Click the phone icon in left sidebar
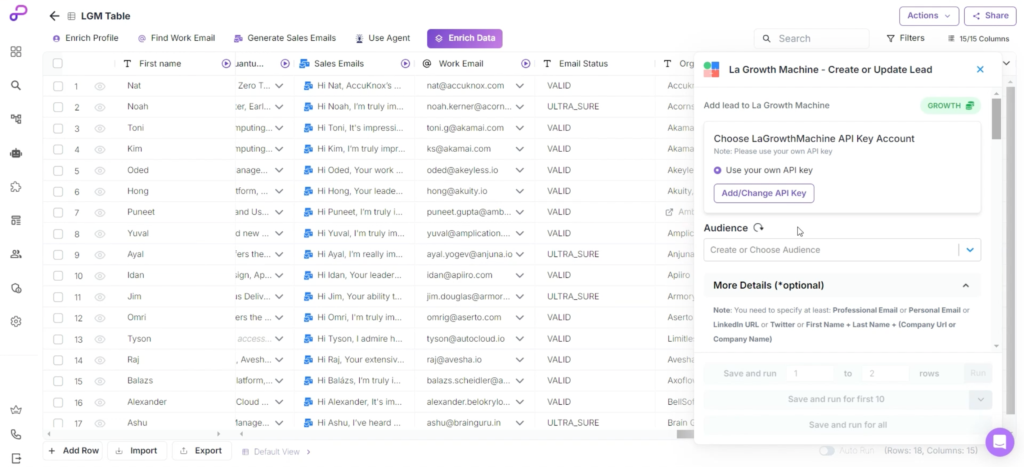This screenshot has width=1024, height=467. pos(16,434)
